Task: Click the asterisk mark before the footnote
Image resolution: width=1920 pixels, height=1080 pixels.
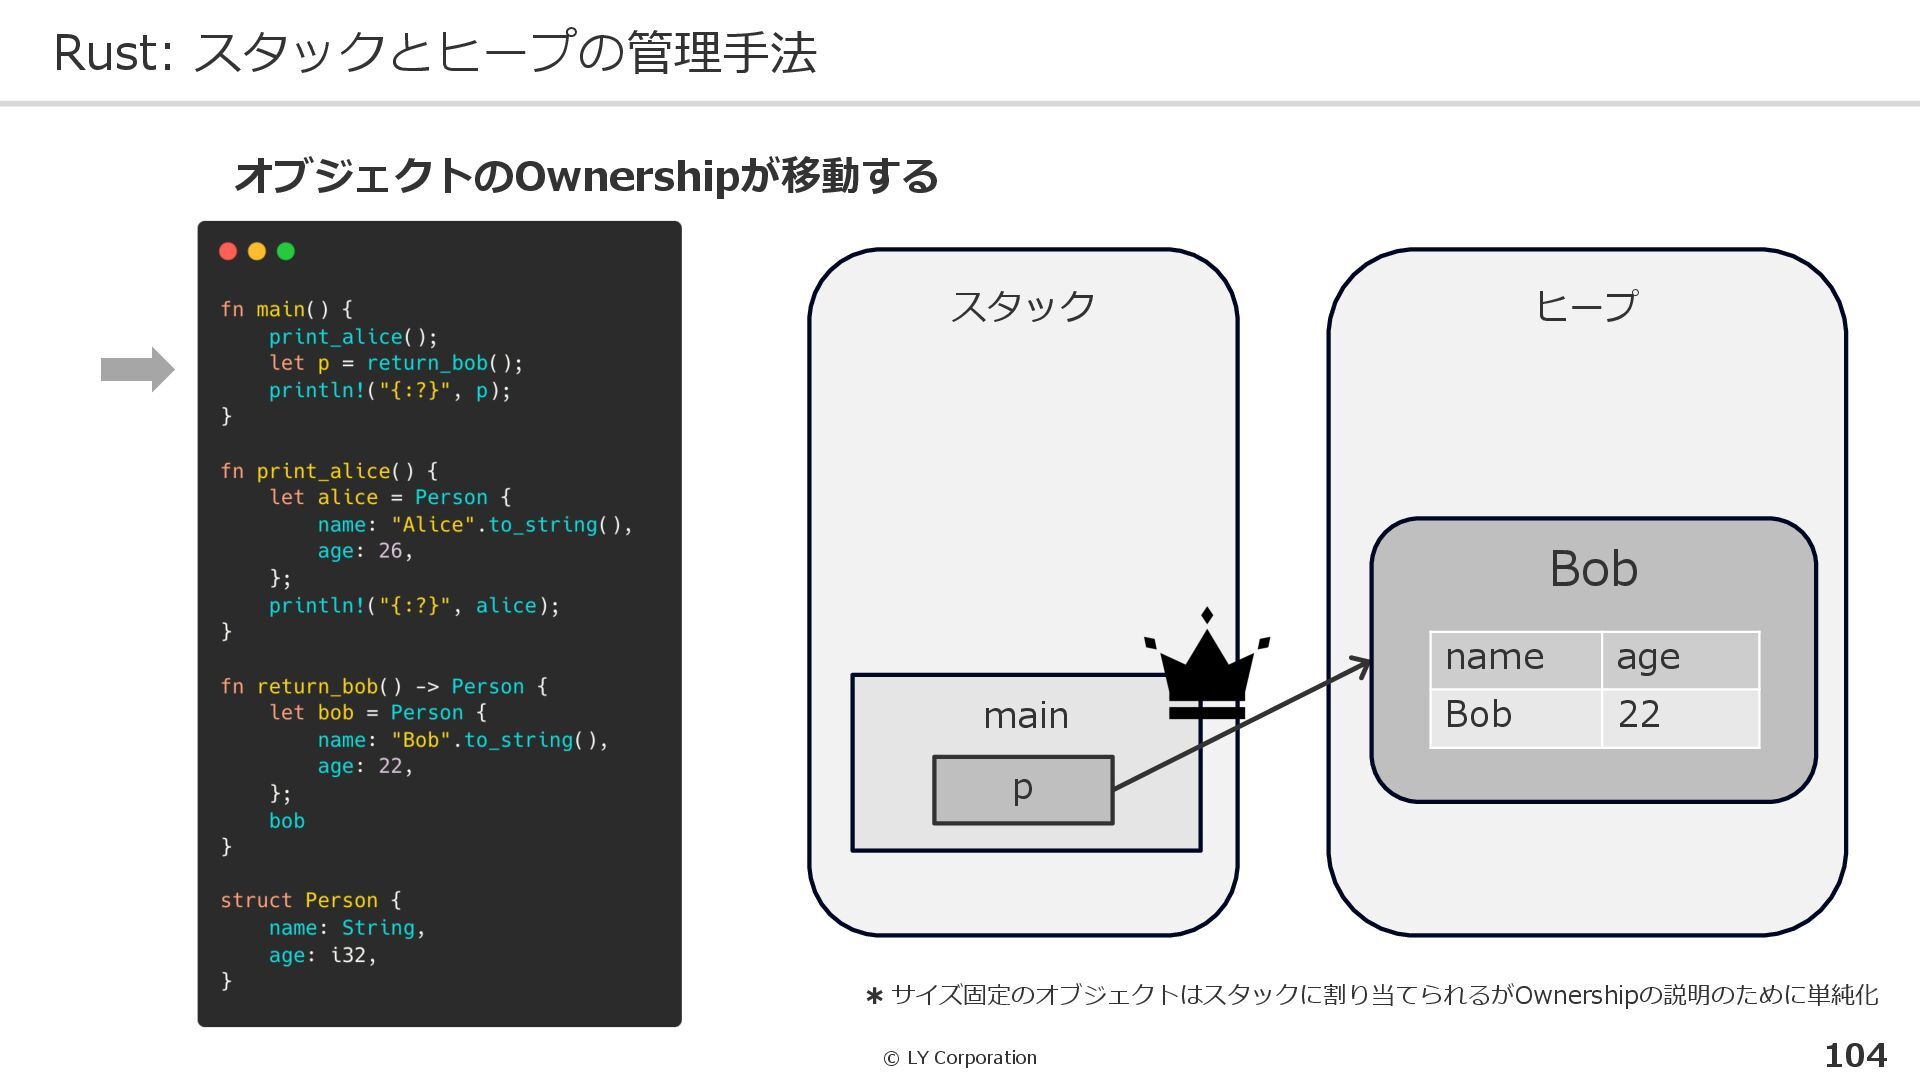Action: pyautogui.click(x=874, y=996)
